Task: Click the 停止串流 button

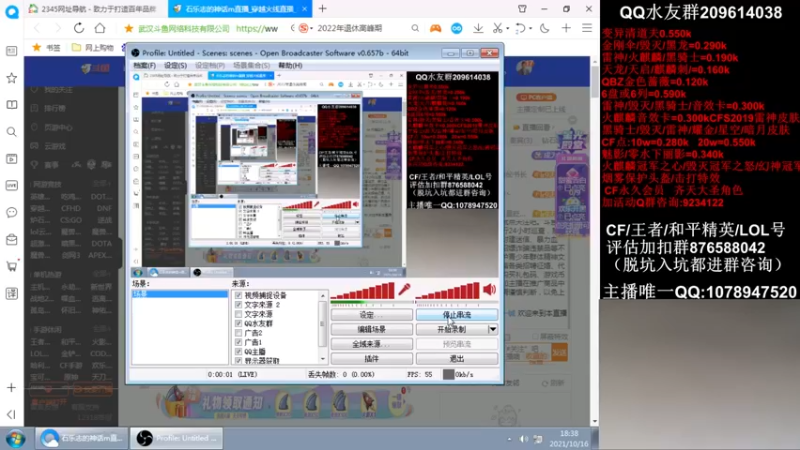Action: (457, 315)
